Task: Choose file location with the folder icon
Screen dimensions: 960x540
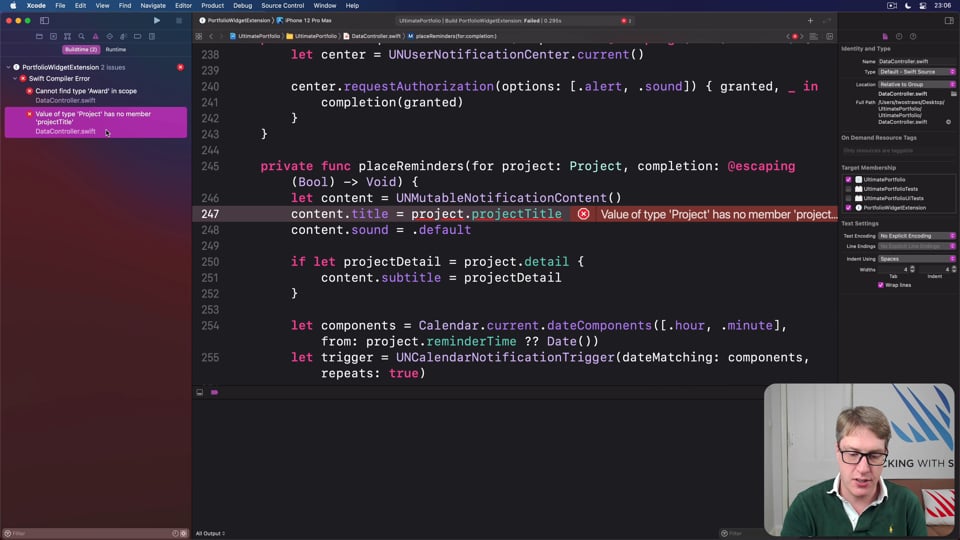Action: (953, 94)
